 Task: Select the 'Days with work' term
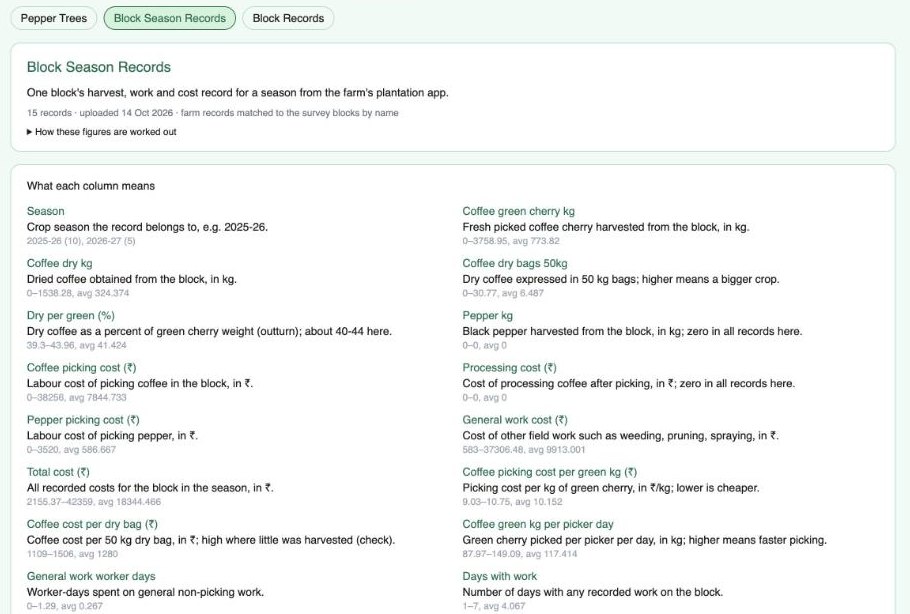pyautogui.click(x=500, y=577)
